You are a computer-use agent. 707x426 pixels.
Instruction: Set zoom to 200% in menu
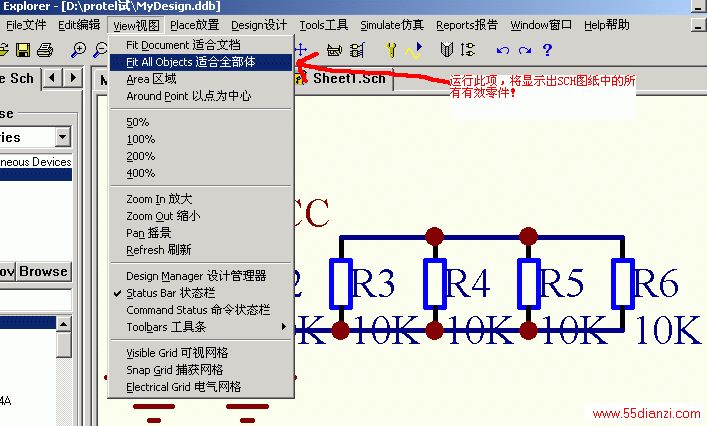point(201,156)
